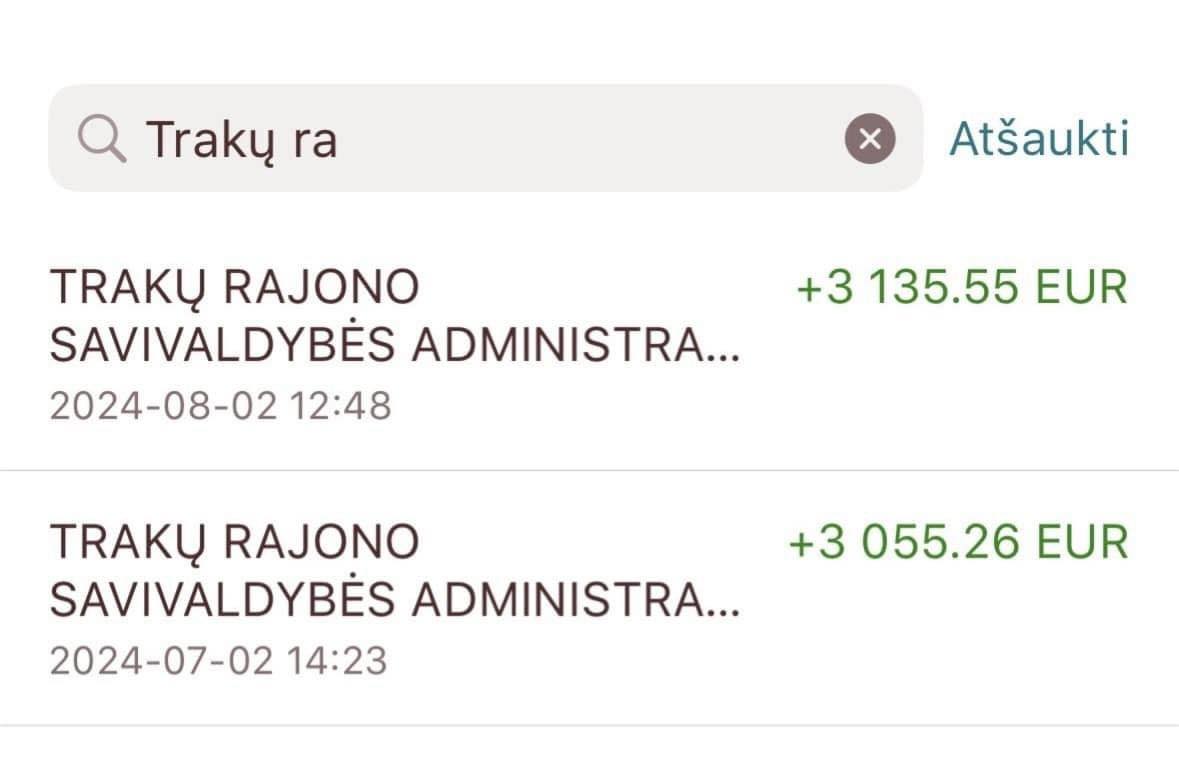This screenshot has width=1179, height=776.
Task: Click EUR label on the 3 055.26 payment
Action: (1081, 543)
